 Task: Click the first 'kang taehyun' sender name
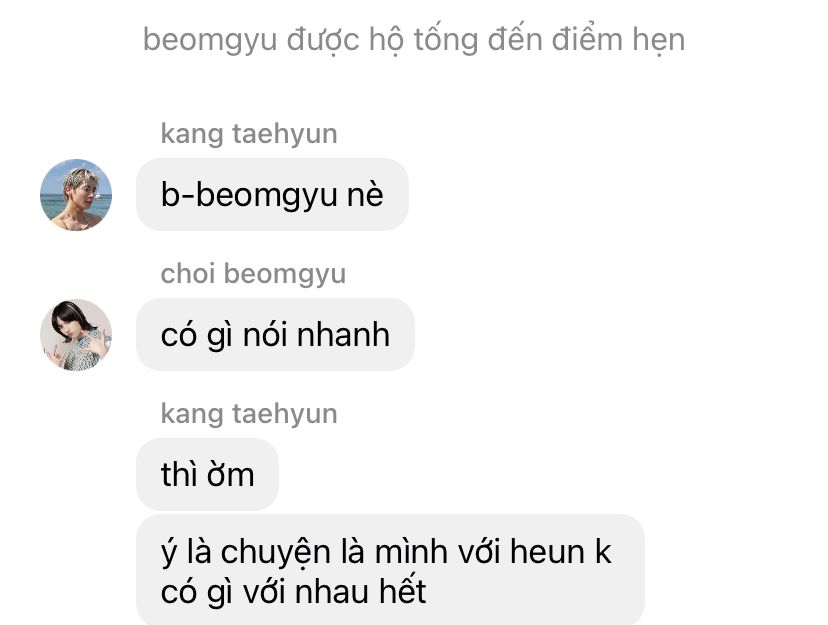(x=249, y=134)
